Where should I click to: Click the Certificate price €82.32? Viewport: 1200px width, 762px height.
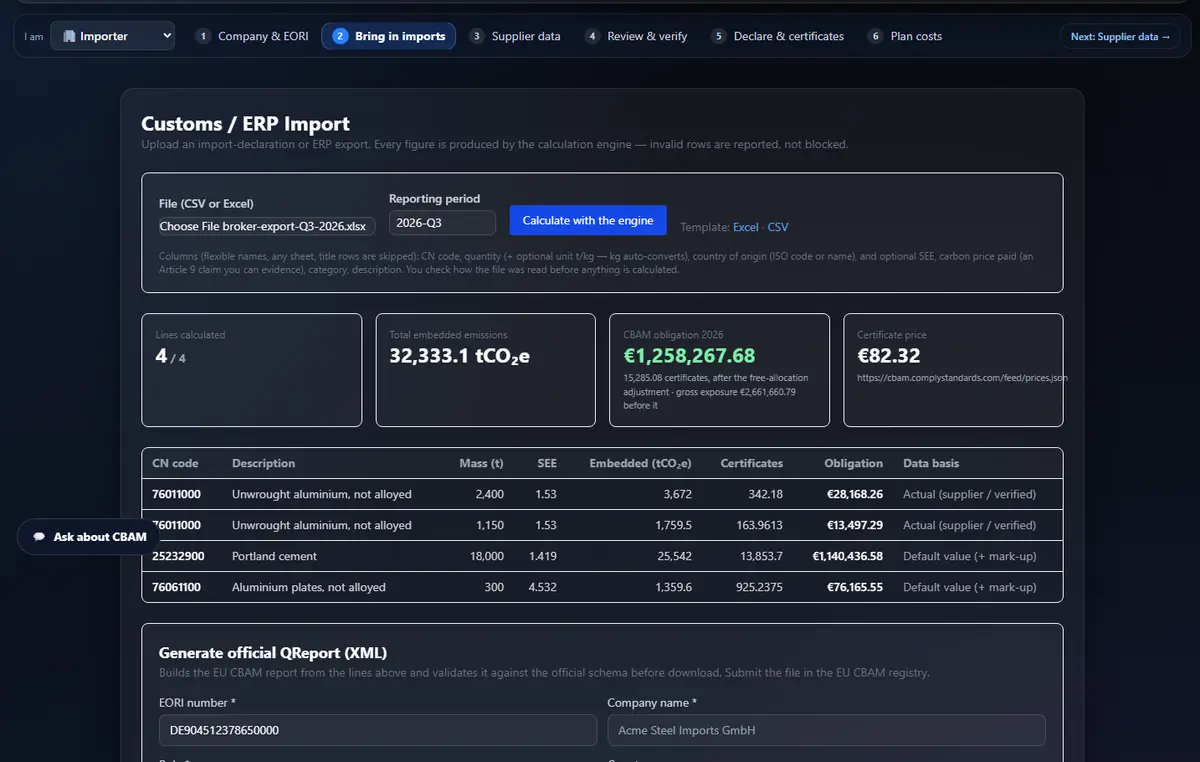(889, 356)
